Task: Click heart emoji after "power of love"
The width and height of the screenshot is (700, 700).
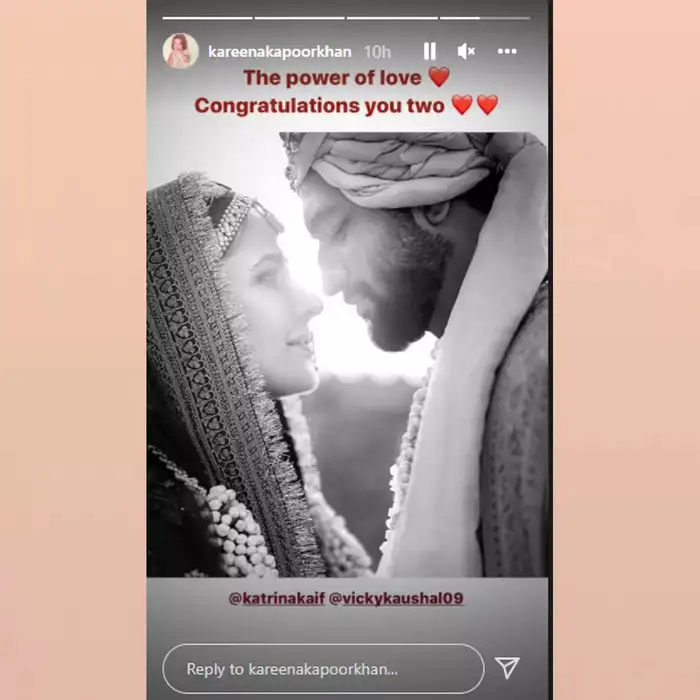Action: point(439,77)
